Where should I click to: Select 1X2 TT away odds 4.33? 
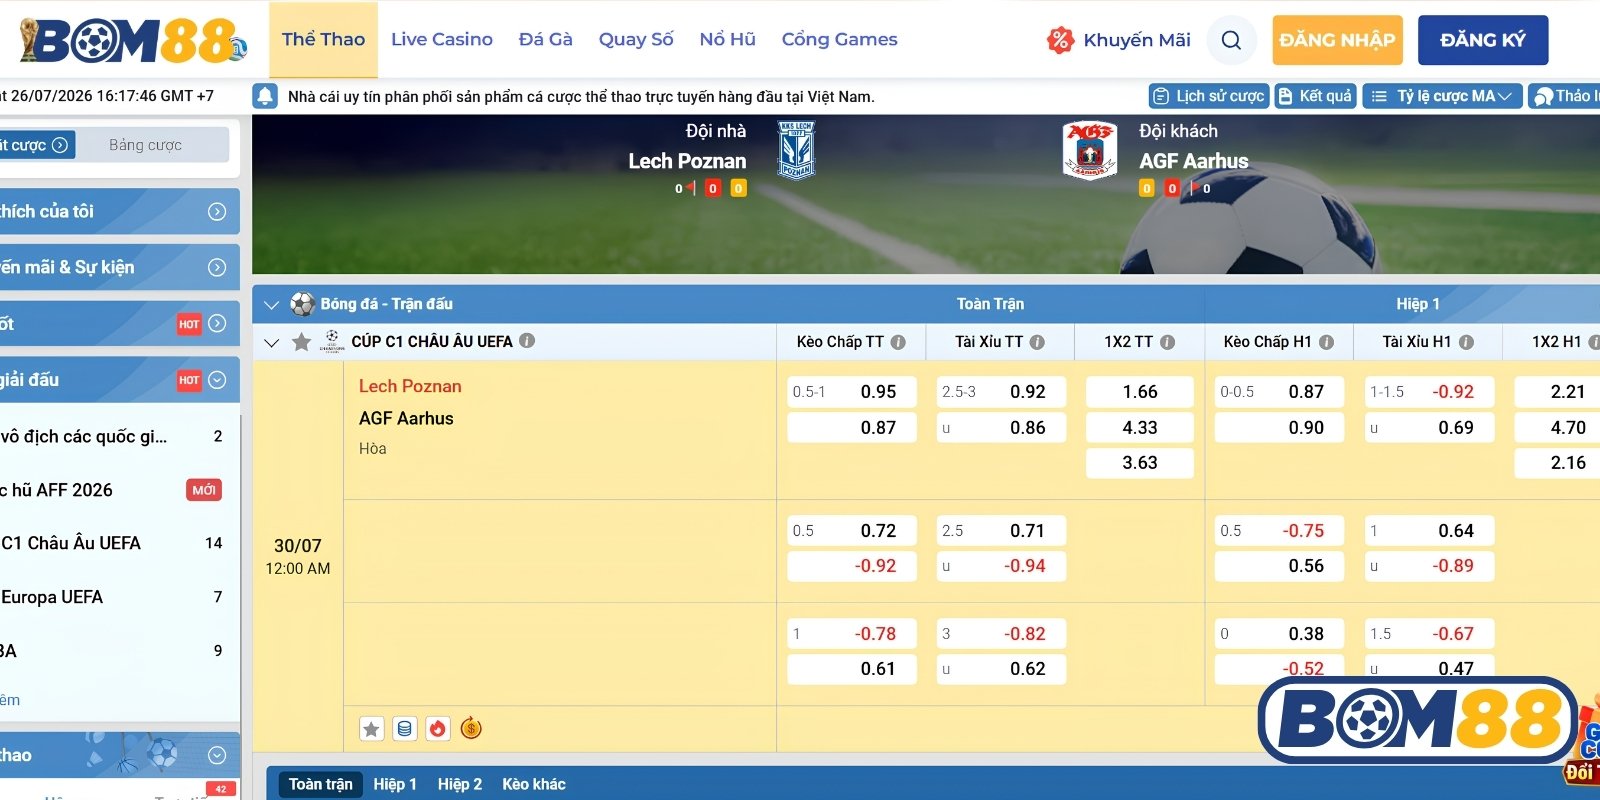click(x=1140, y=428)
